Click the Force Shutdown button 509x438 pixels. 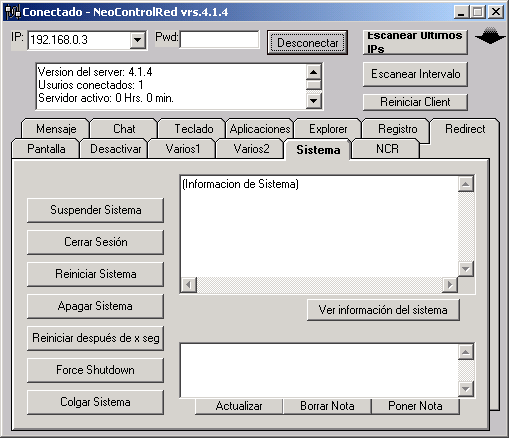click(95, 370)
